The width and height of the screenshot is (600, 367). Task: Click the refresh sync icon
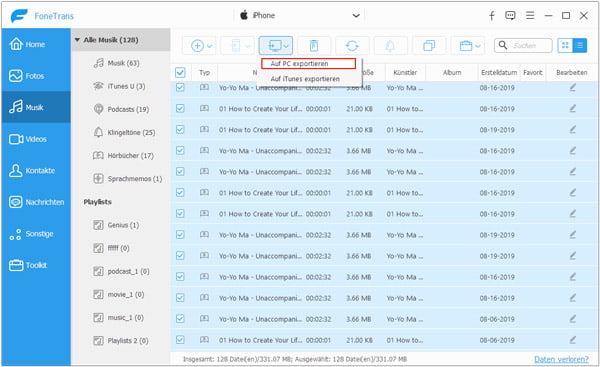click(x=352, y=46)
